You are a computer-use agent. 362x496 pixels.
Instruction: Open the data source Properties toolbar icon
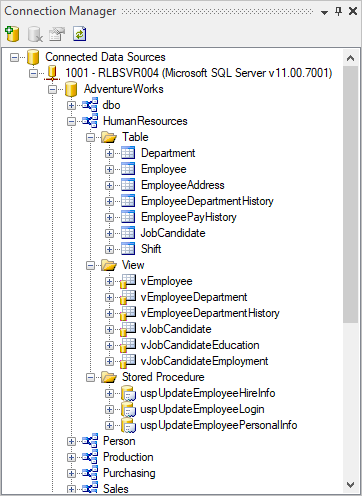[57, 34]
